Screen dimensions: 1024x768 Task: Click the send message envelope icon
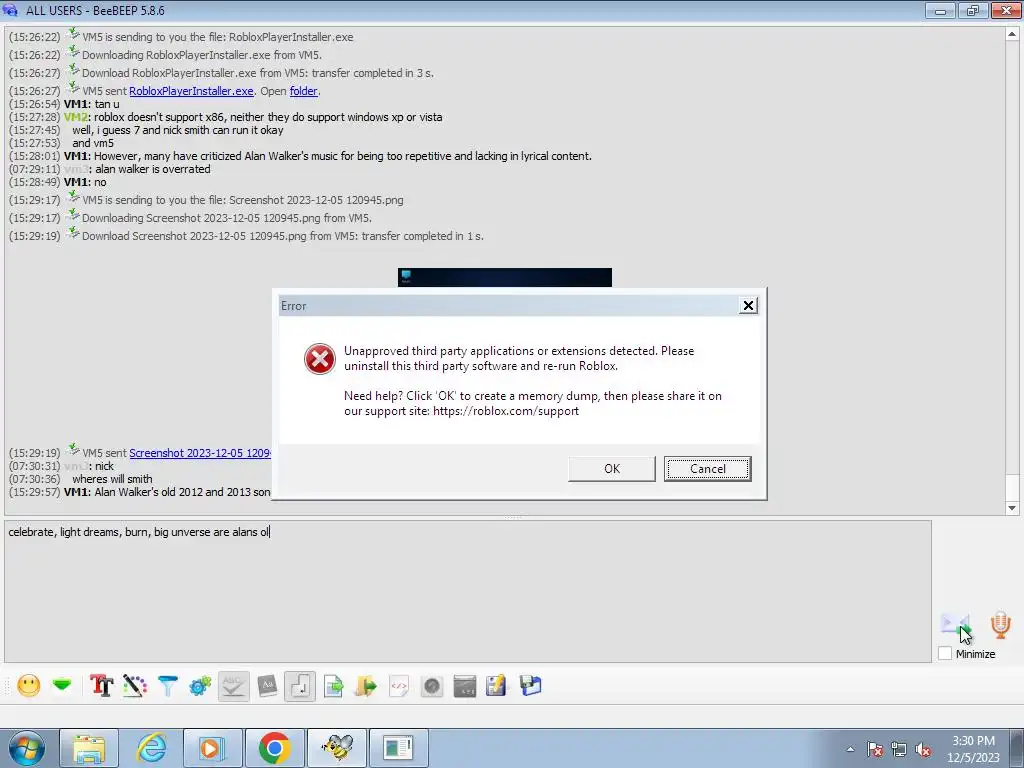pos(956,626)
